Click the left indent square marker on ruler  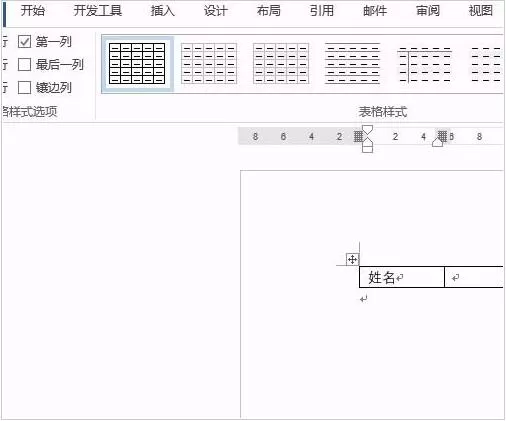click(367, 149)
